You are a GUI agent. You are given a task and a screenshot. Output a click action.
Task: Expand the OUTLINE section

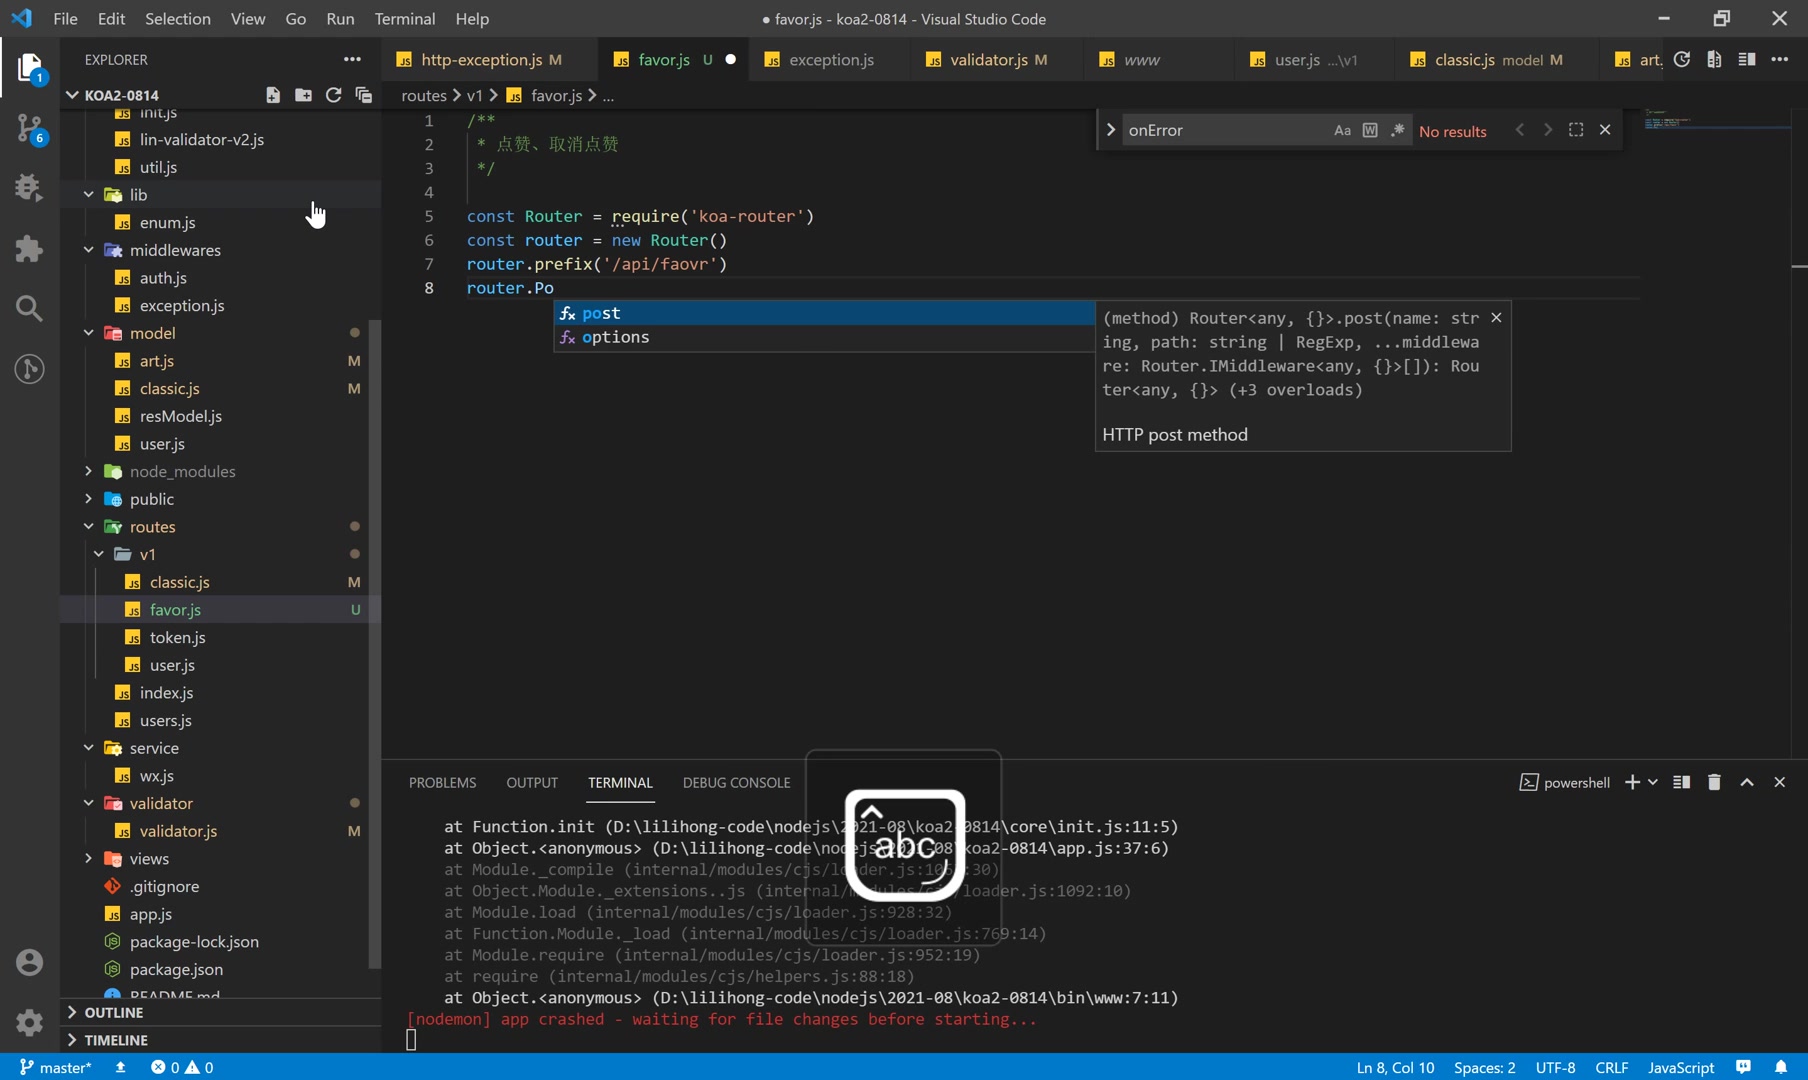point(220,1012)
